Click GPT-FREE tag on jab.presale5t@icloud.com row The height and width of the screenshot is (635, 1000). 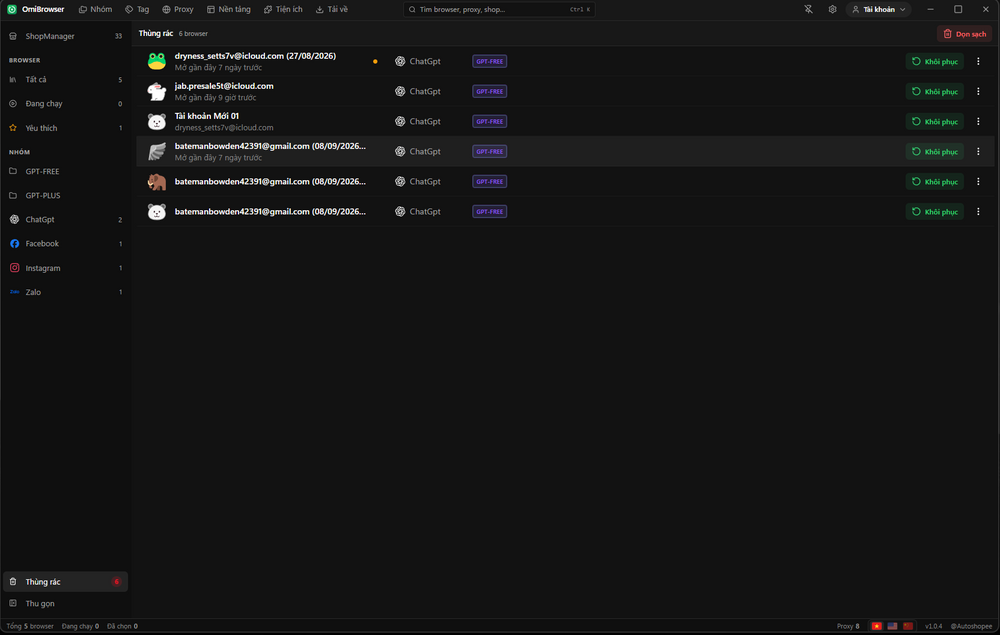(x=489, y=91)
